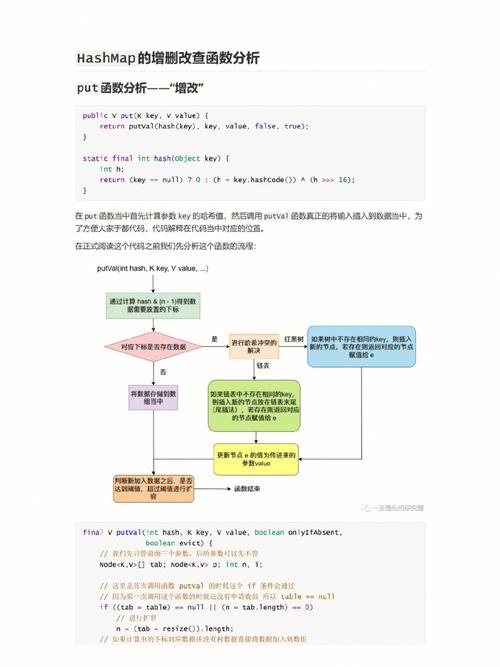The image size is (500, 667).
Task: Click the heading 'HashMap的增删改查函数分析'
Action: tap(168, 58)
